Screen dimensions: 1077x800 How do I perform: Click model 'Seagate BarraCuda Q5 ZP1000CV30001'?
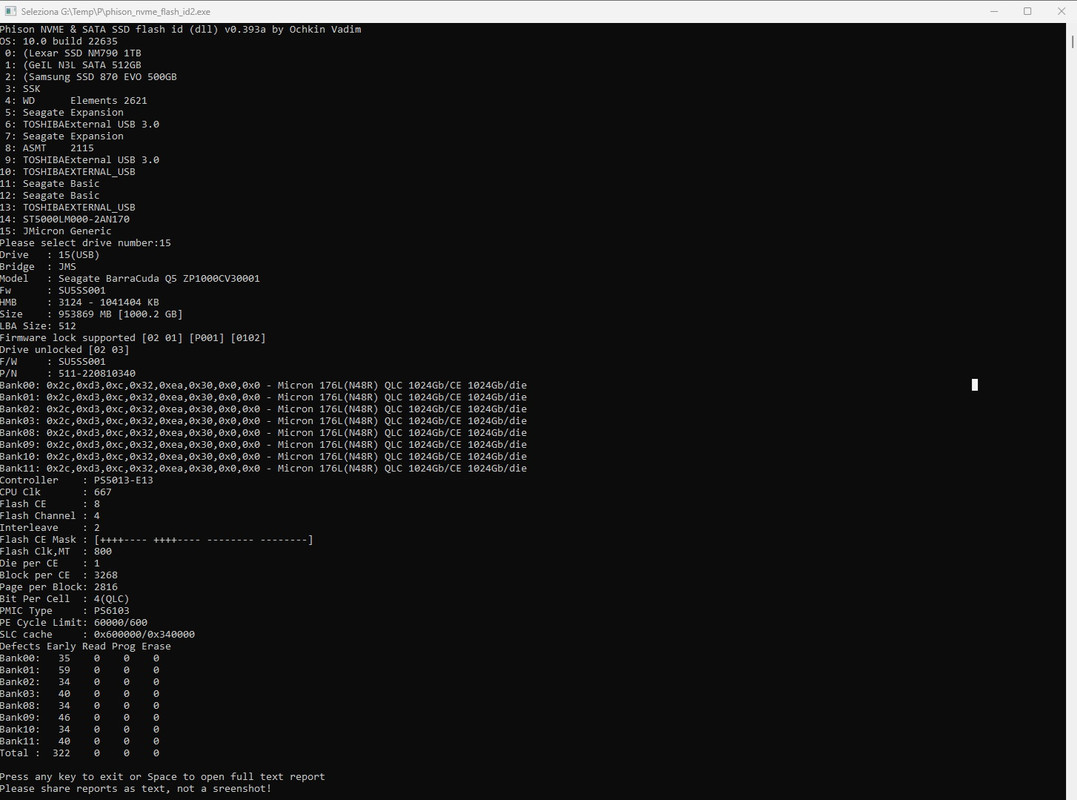pos(159,278)
